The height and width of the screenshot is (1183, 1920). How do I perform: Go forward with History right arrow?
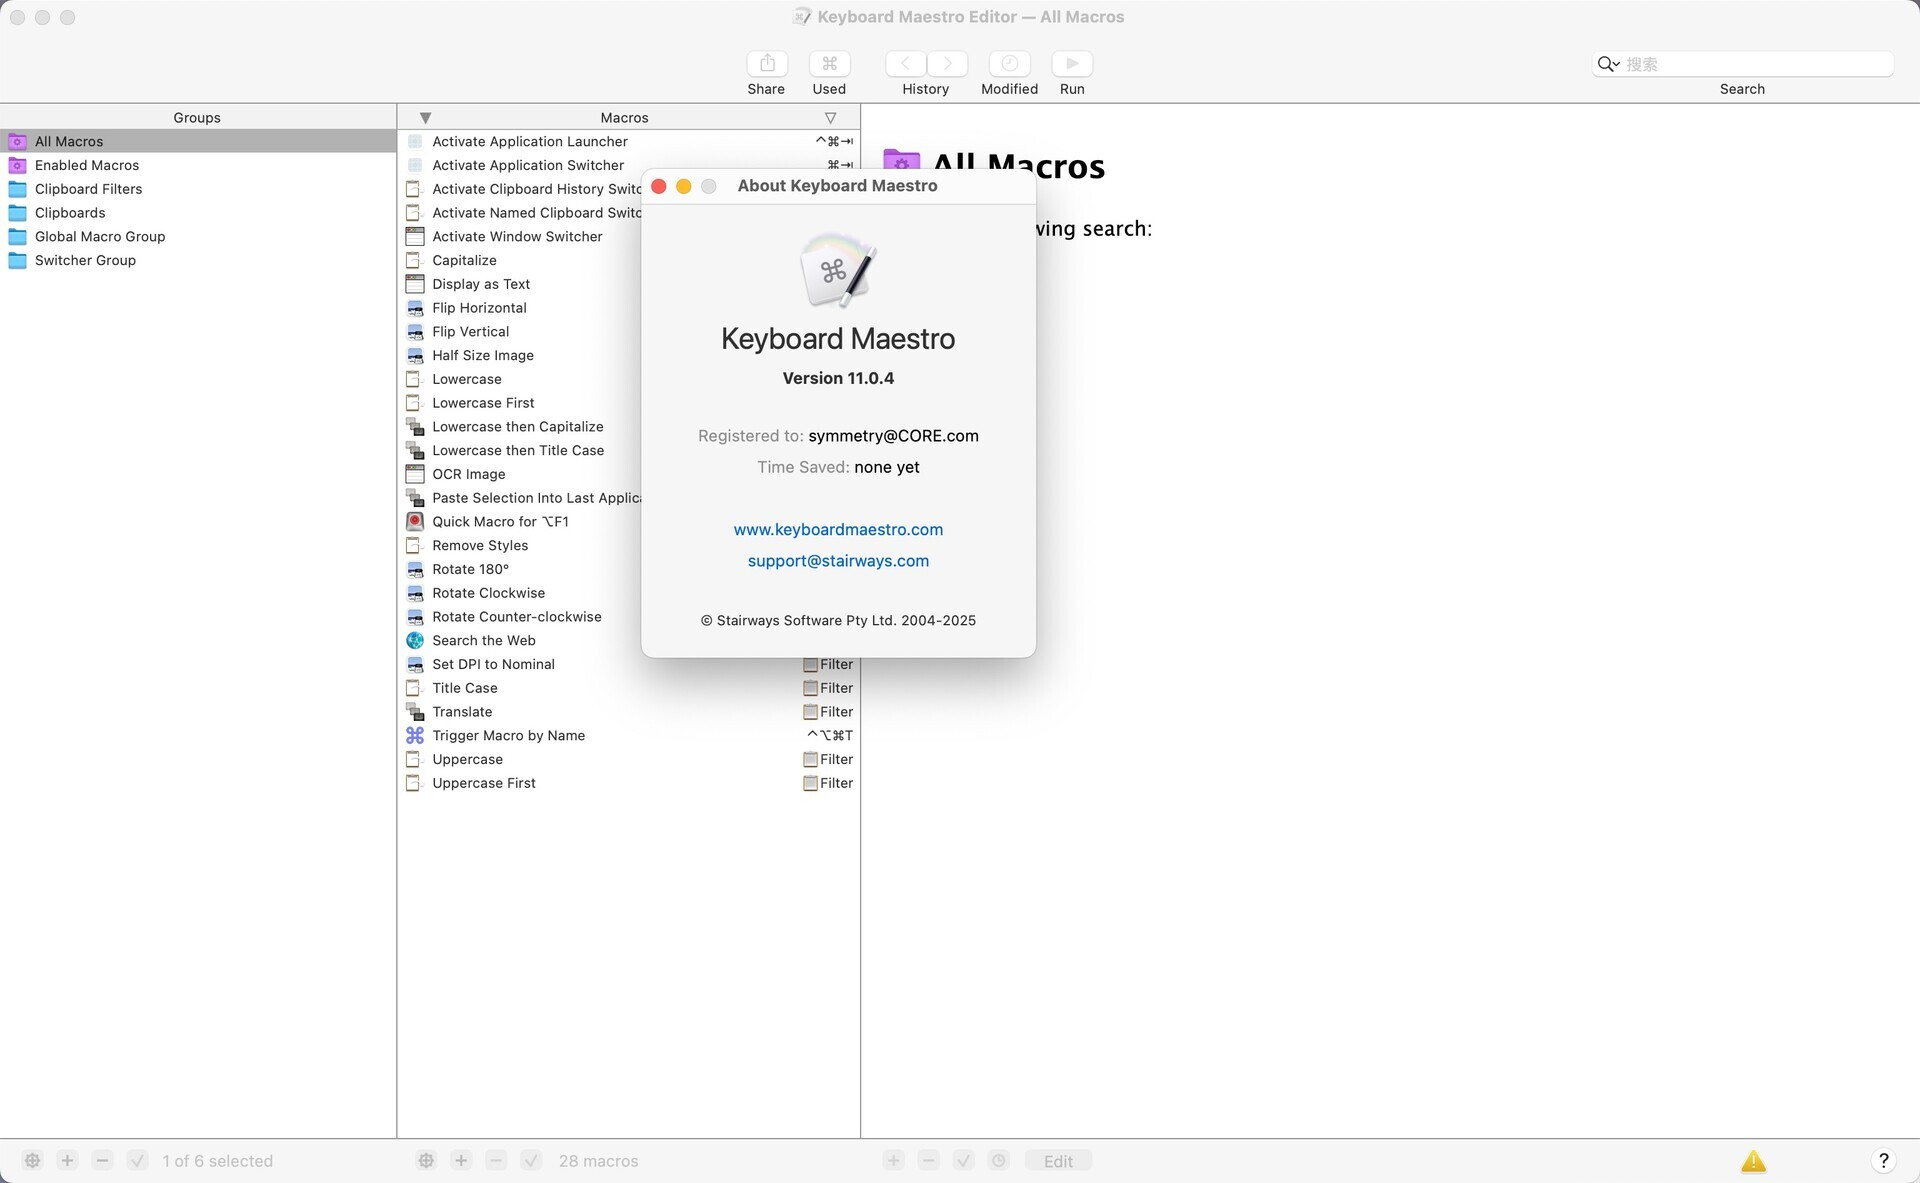[x=947, y=64]
